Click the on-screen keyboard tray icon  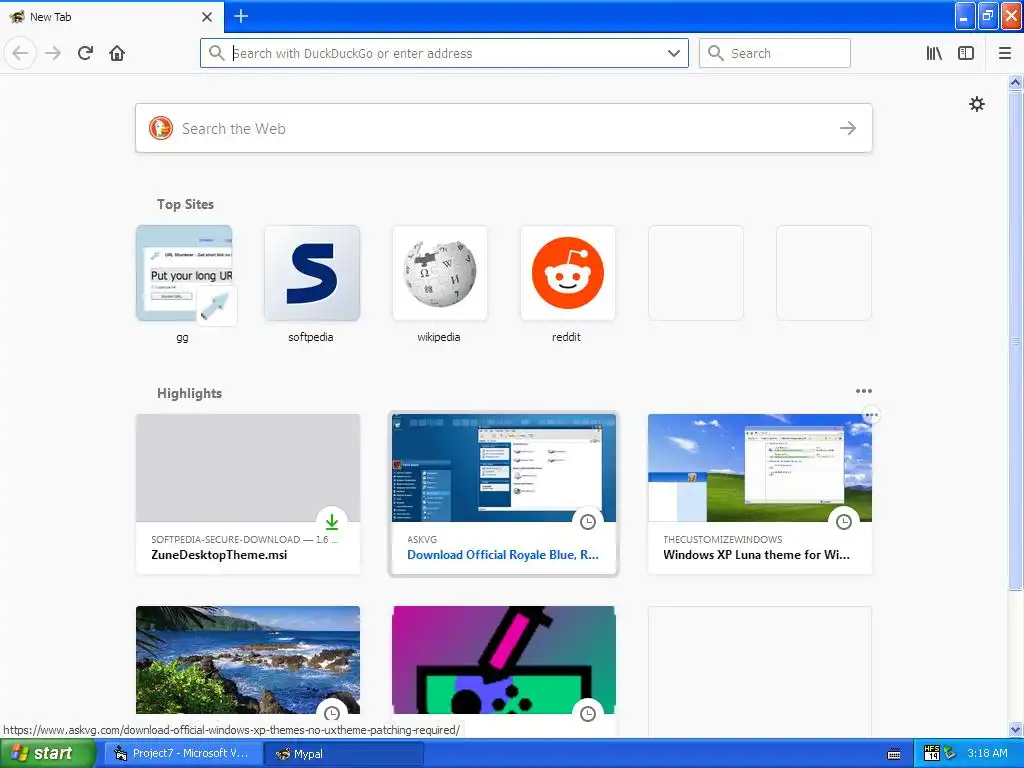[x=894, y=754]
